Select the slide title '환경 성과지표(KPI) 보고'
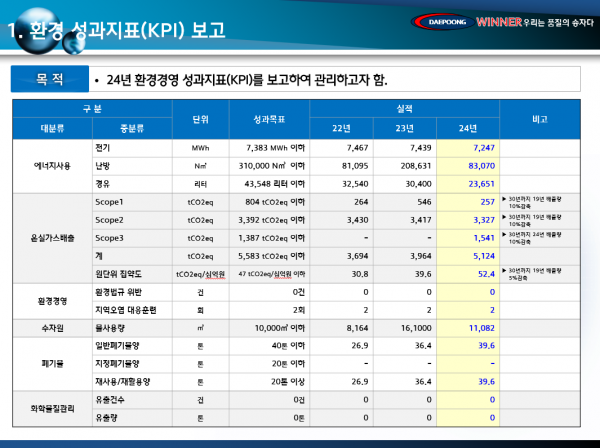Screen dimensions: 600x448 coord(127,30)
